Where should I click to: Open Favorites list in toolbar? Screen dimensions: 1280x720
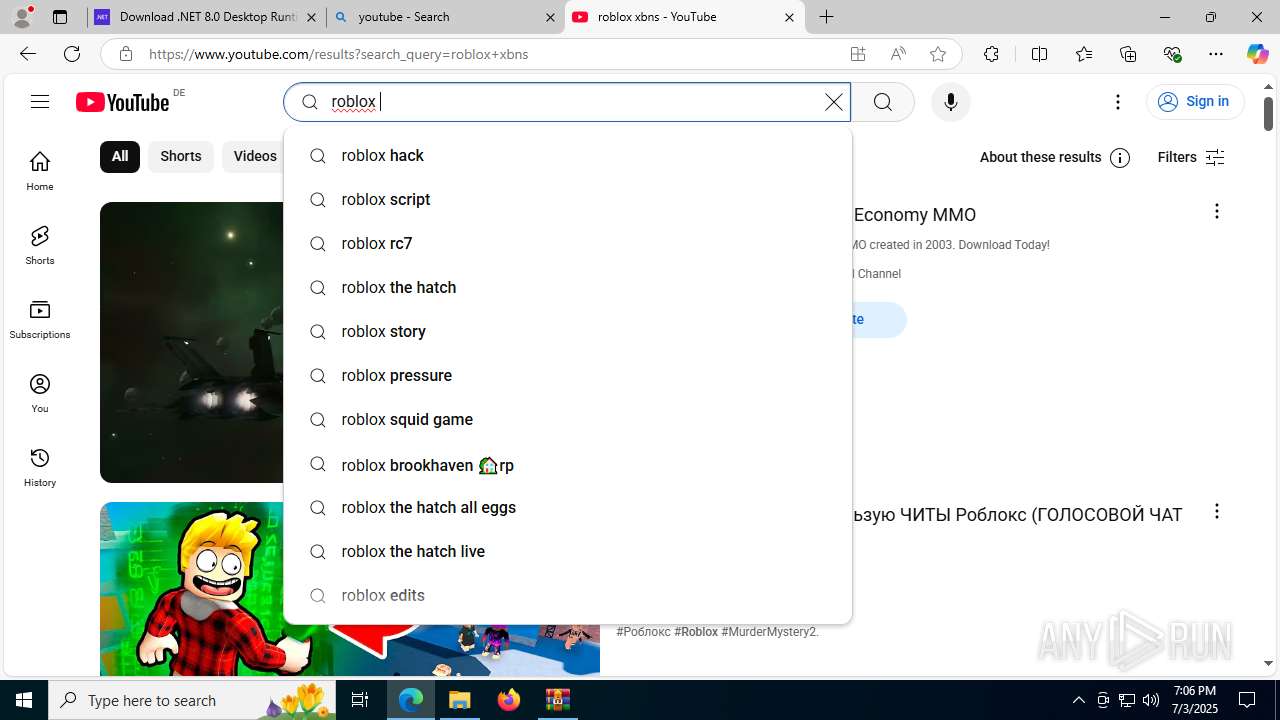(x=1084, y=54)
